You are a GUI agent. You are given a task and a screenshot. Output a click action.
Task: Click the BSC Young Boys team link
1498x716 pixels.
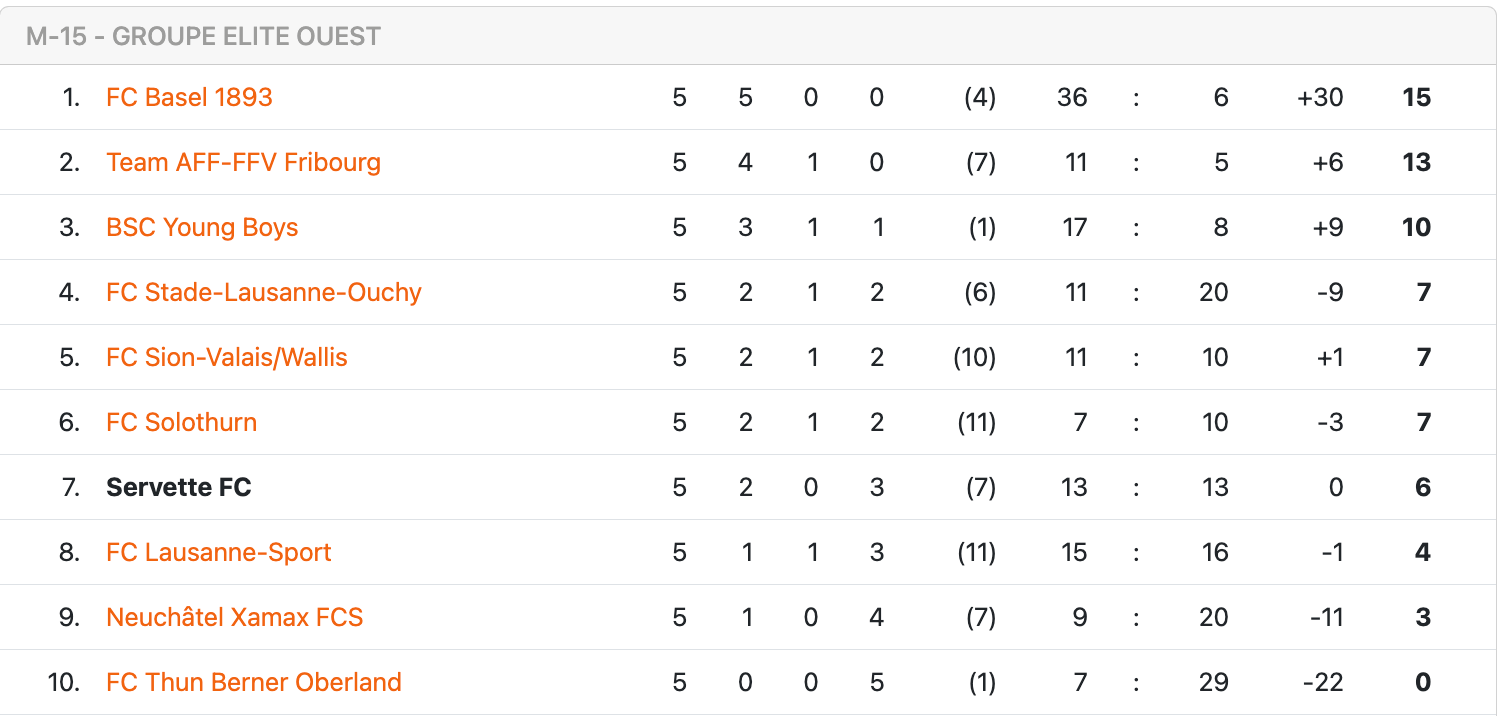point(202,227)
